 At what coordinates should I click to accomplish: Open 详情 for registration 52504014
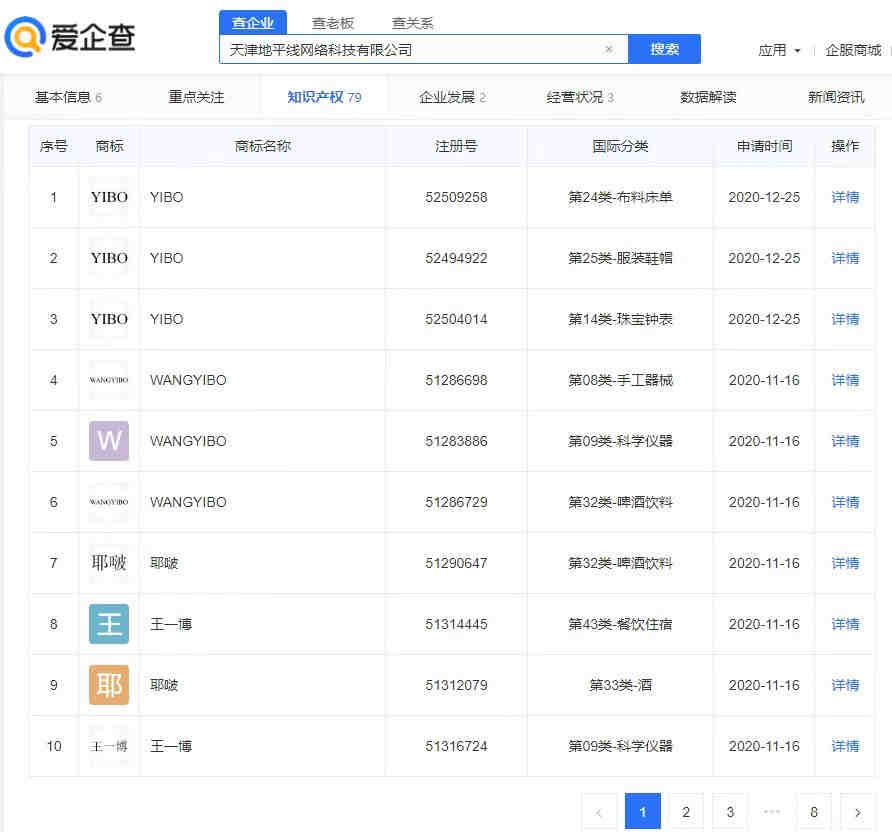point(845,319)
